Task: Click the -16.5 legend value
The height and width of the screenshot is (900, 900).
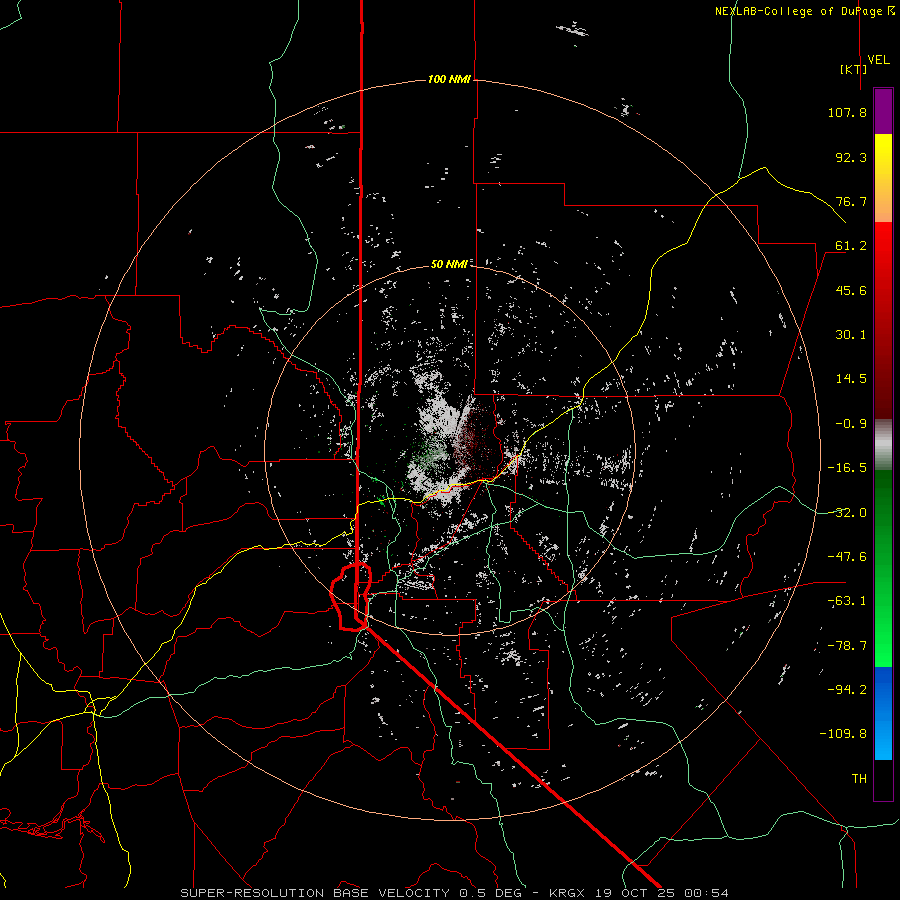Action: tap(847, 468)
